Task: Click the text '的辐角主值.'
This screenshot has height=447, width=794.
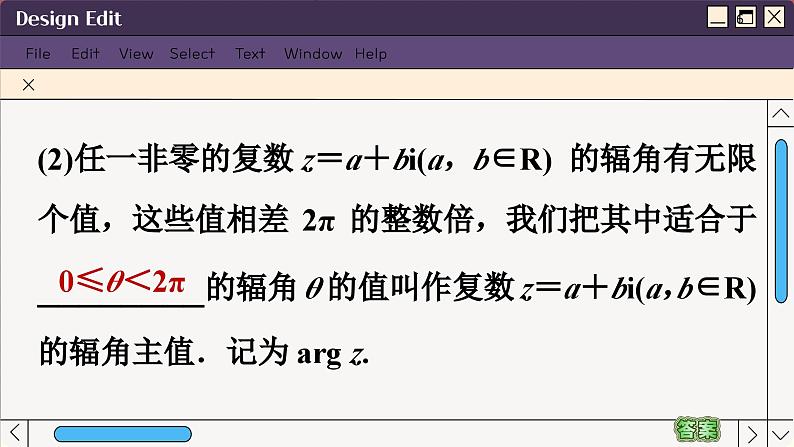Action: (122, 351)
